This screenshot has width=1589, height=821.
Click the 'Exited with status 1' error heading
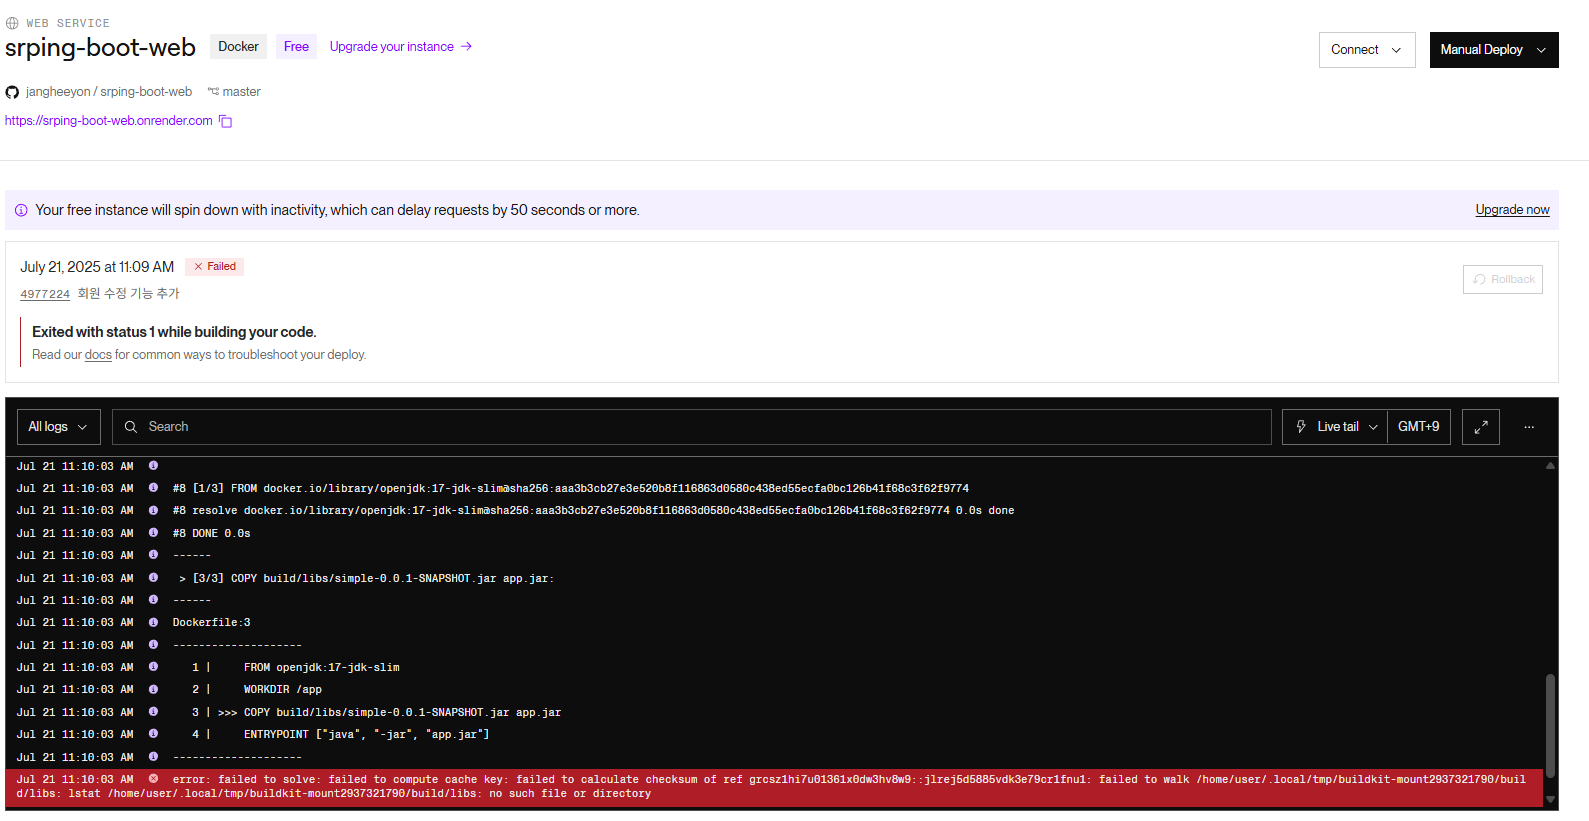(x=174, y=332)
